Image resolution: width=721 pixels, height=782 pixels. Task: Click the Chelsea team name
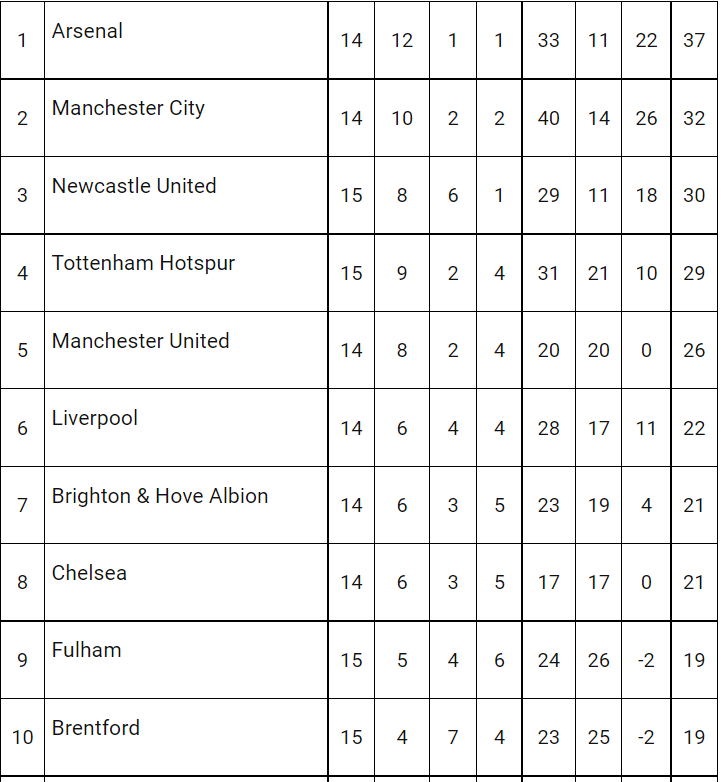[x=89, y=573]
